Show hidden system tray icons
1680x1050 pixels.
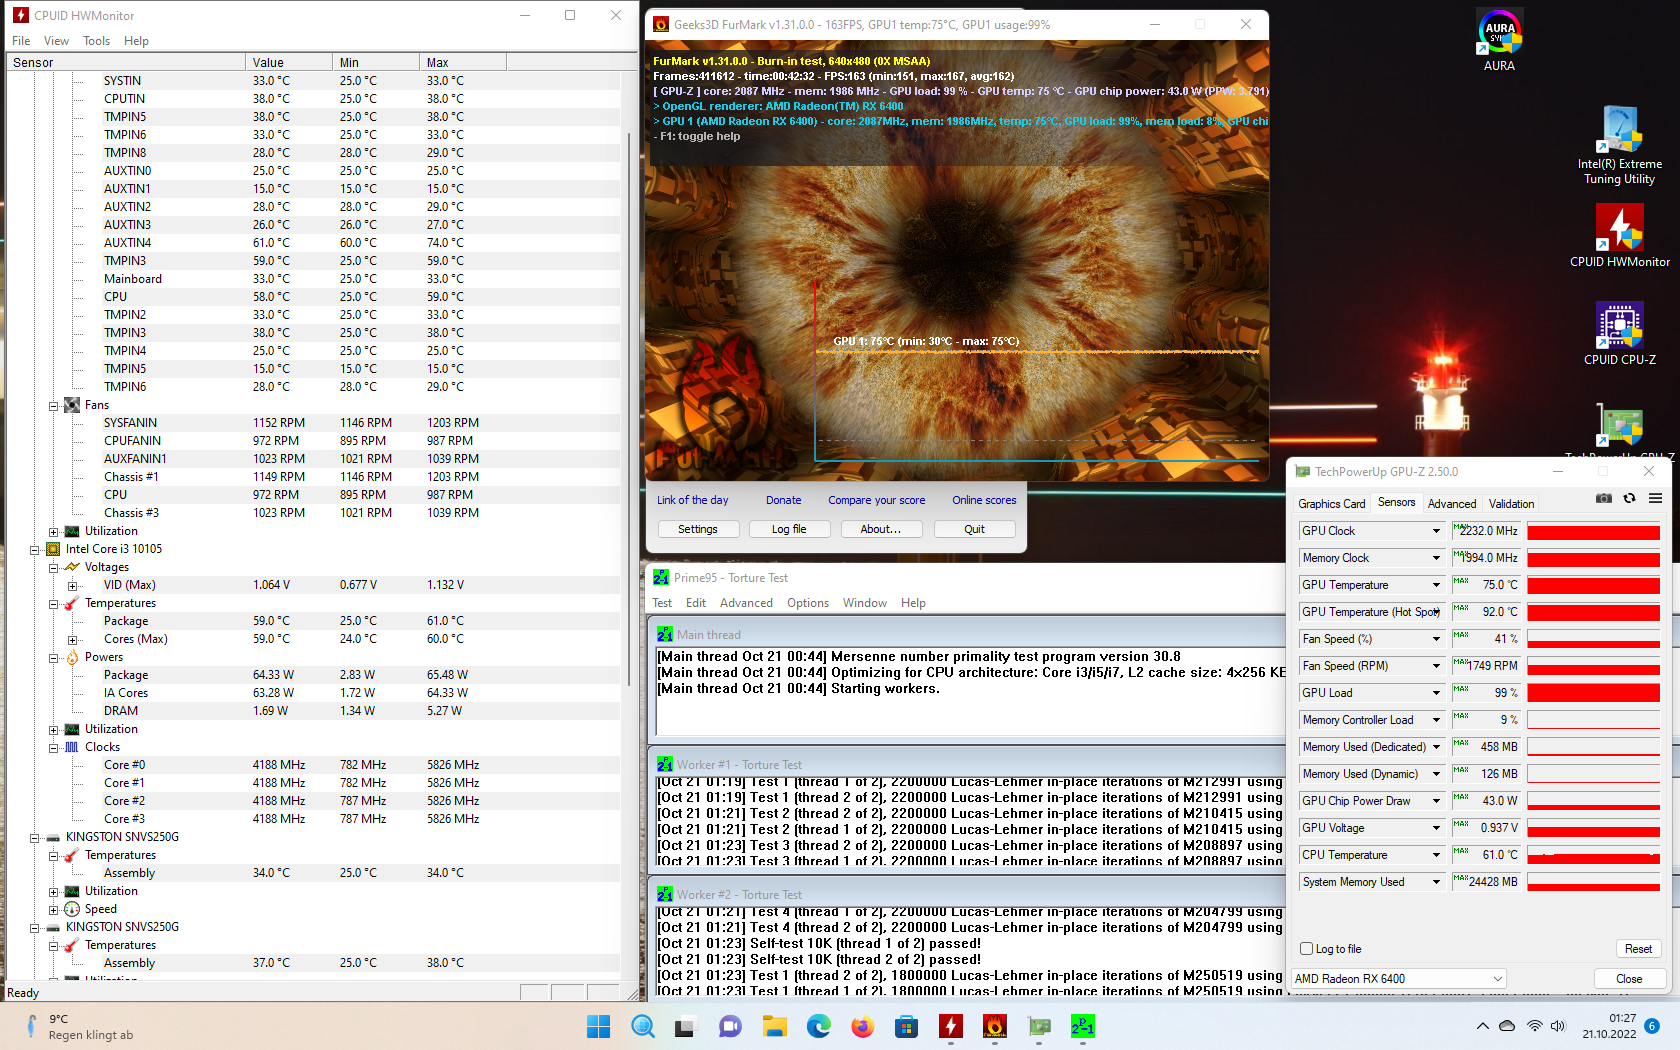pos(1482,1026)
